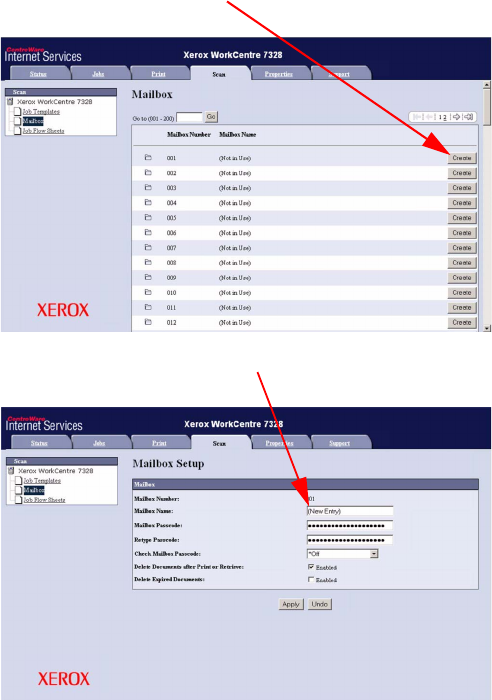Open the Jobs tab on the Mailbox page
The width and height of the screenshot is (492, 700).
coord(98,74)
